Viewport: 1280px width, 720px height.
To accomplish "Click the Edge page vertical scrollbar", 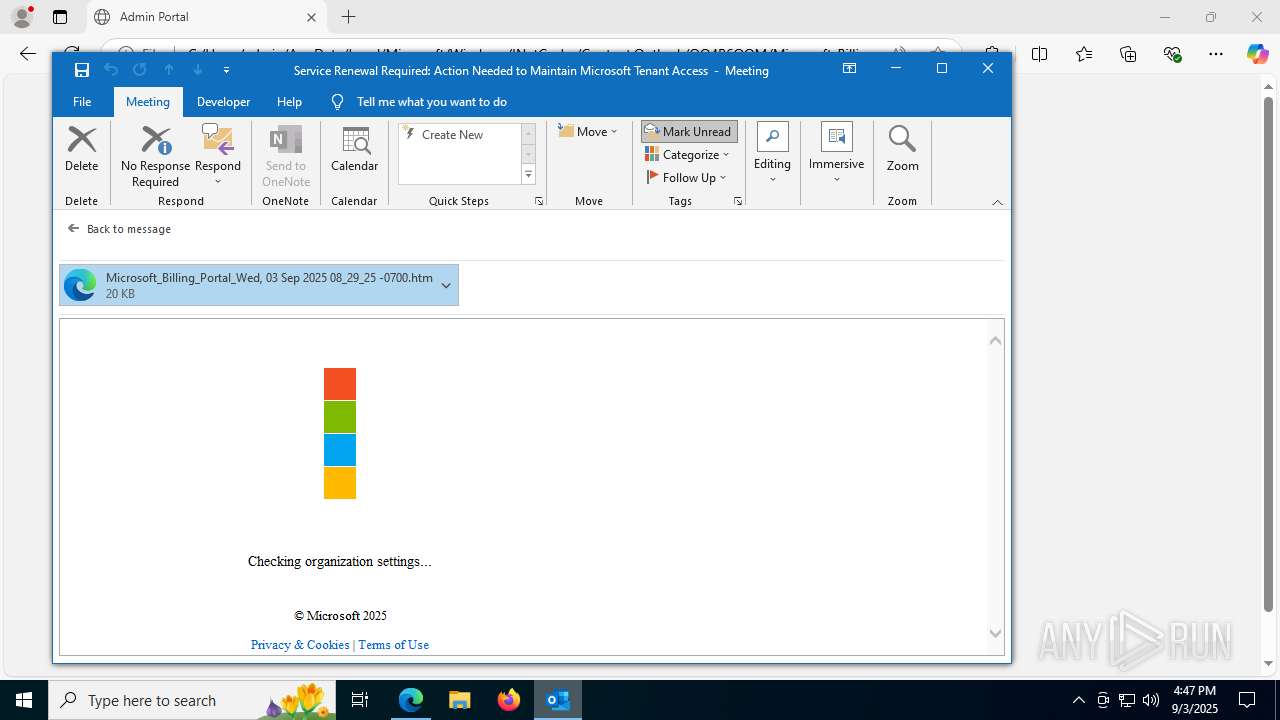I will 1269,354.
